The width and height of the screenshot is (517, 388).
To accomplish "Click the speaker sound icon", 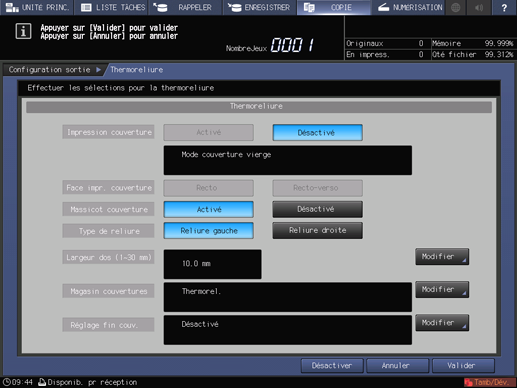I will 479,7.
